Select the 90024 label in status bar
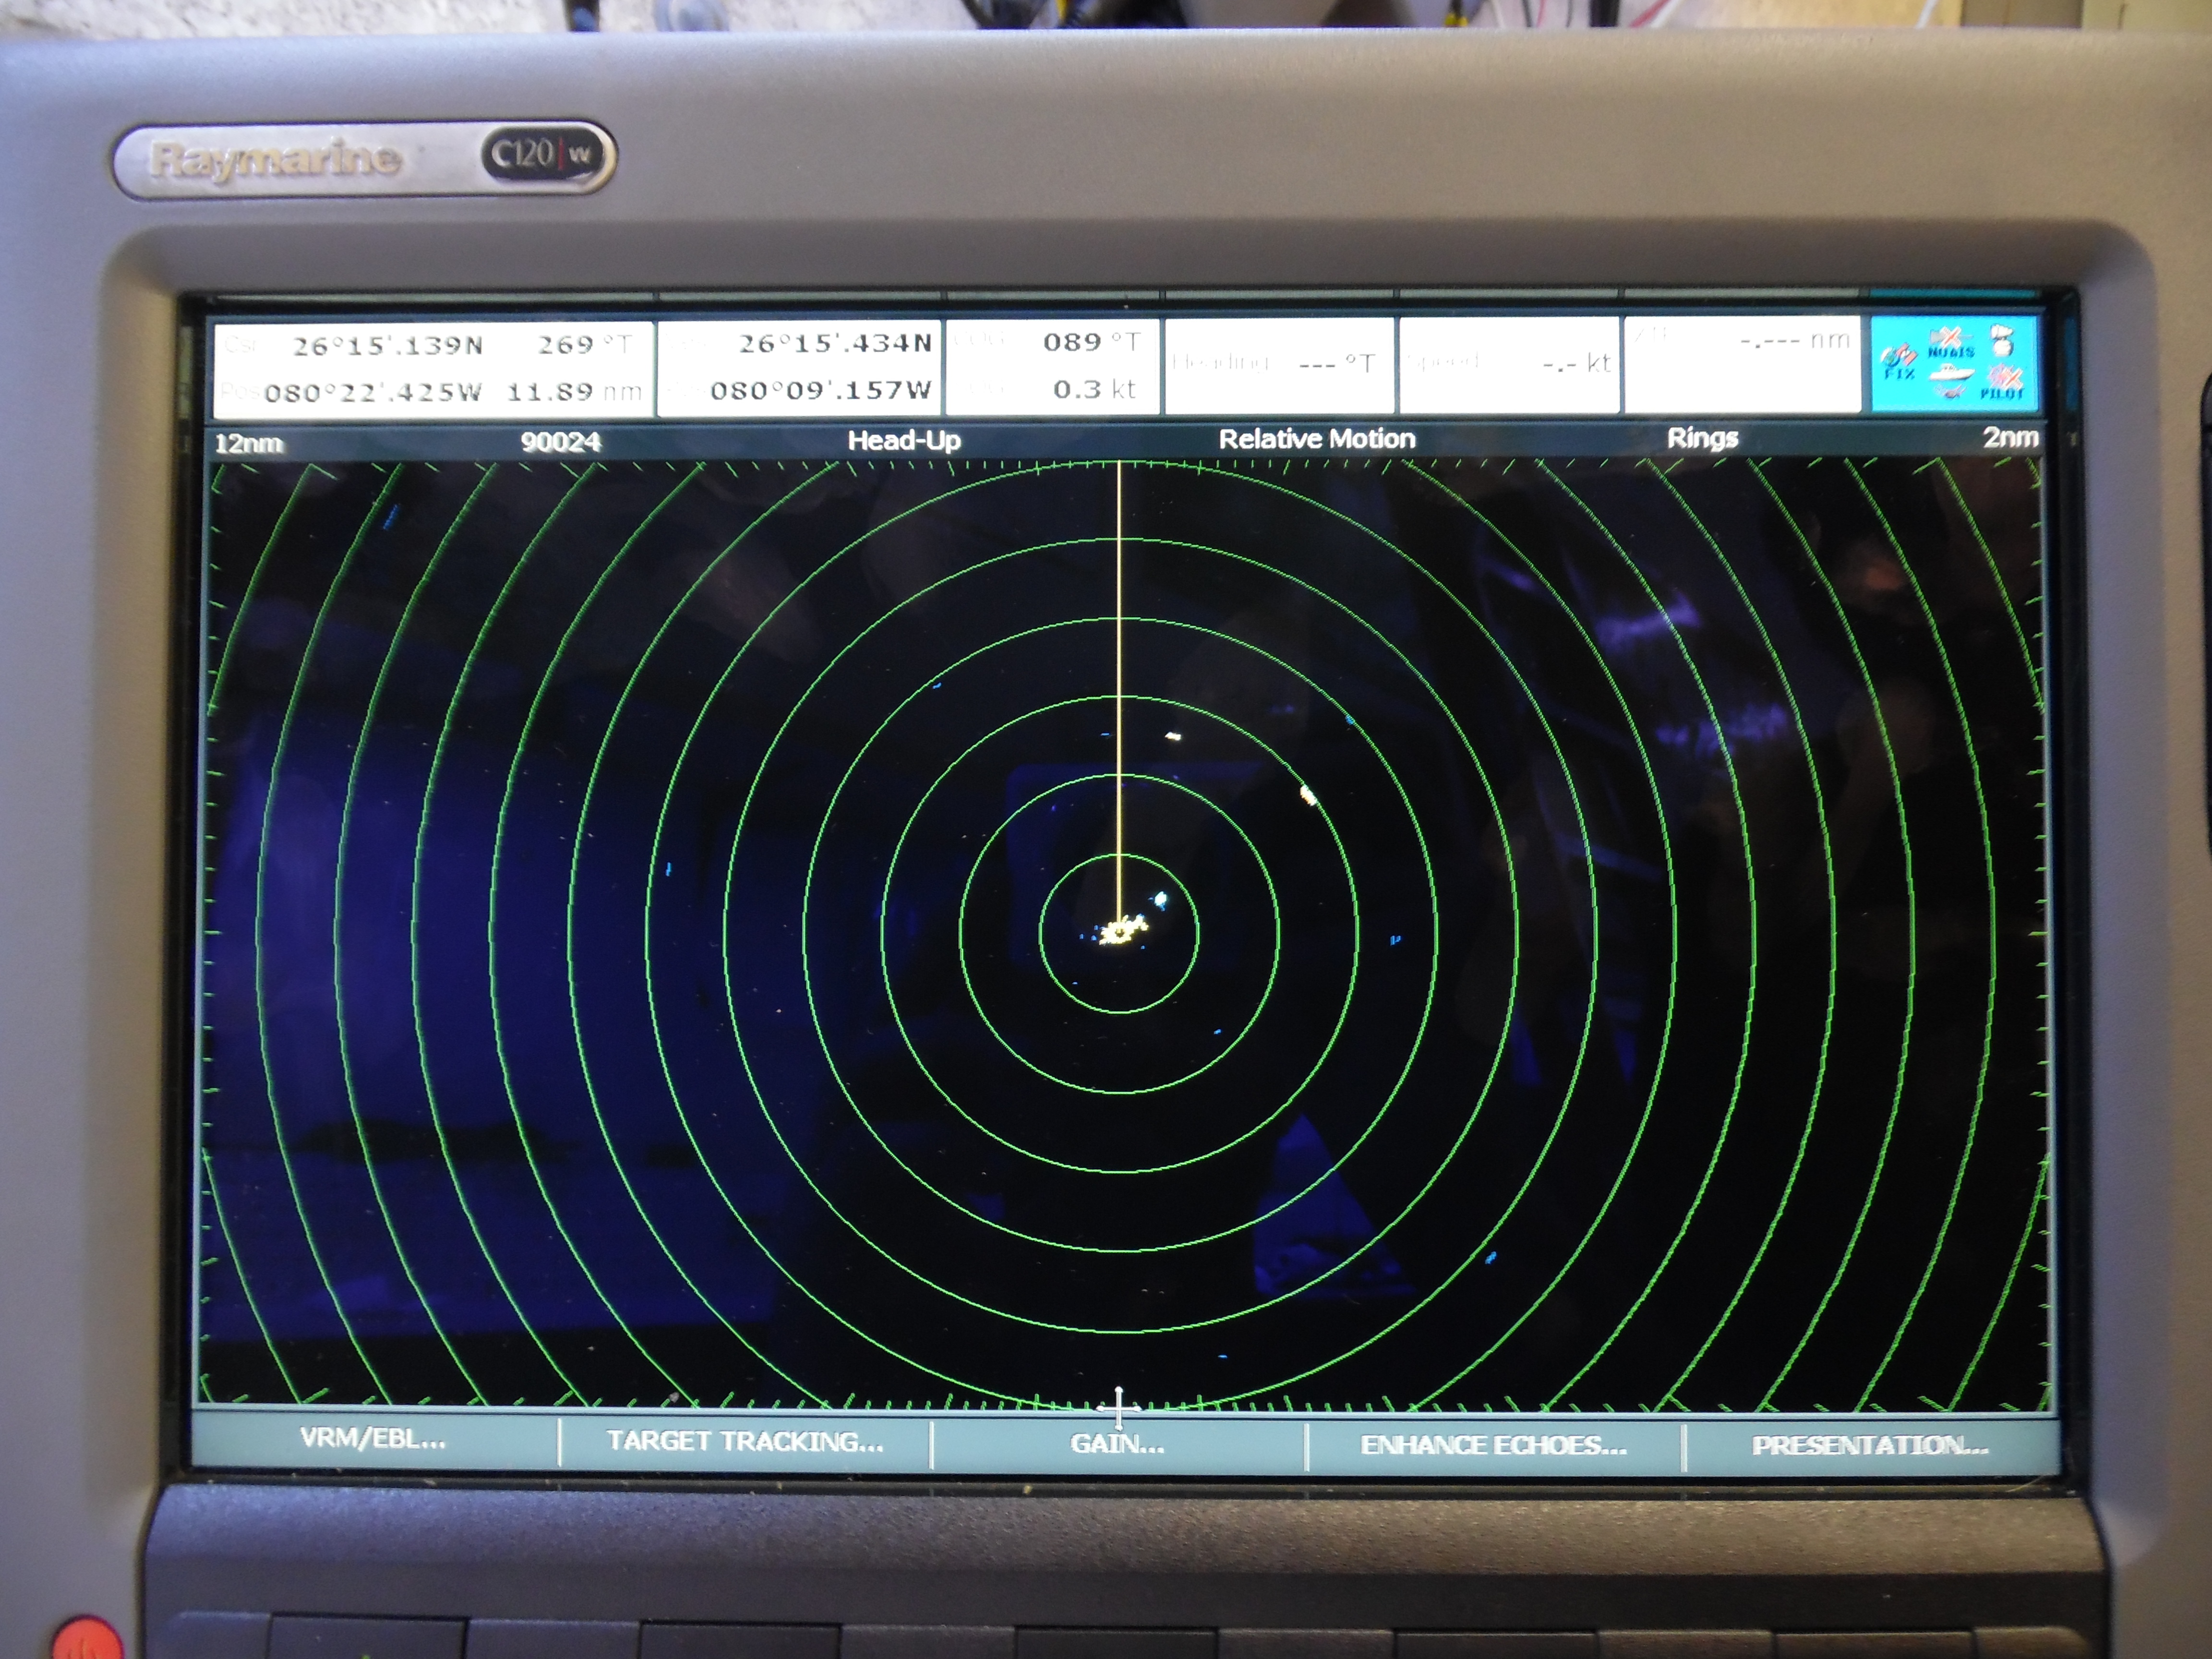 (x=560, y=442)
